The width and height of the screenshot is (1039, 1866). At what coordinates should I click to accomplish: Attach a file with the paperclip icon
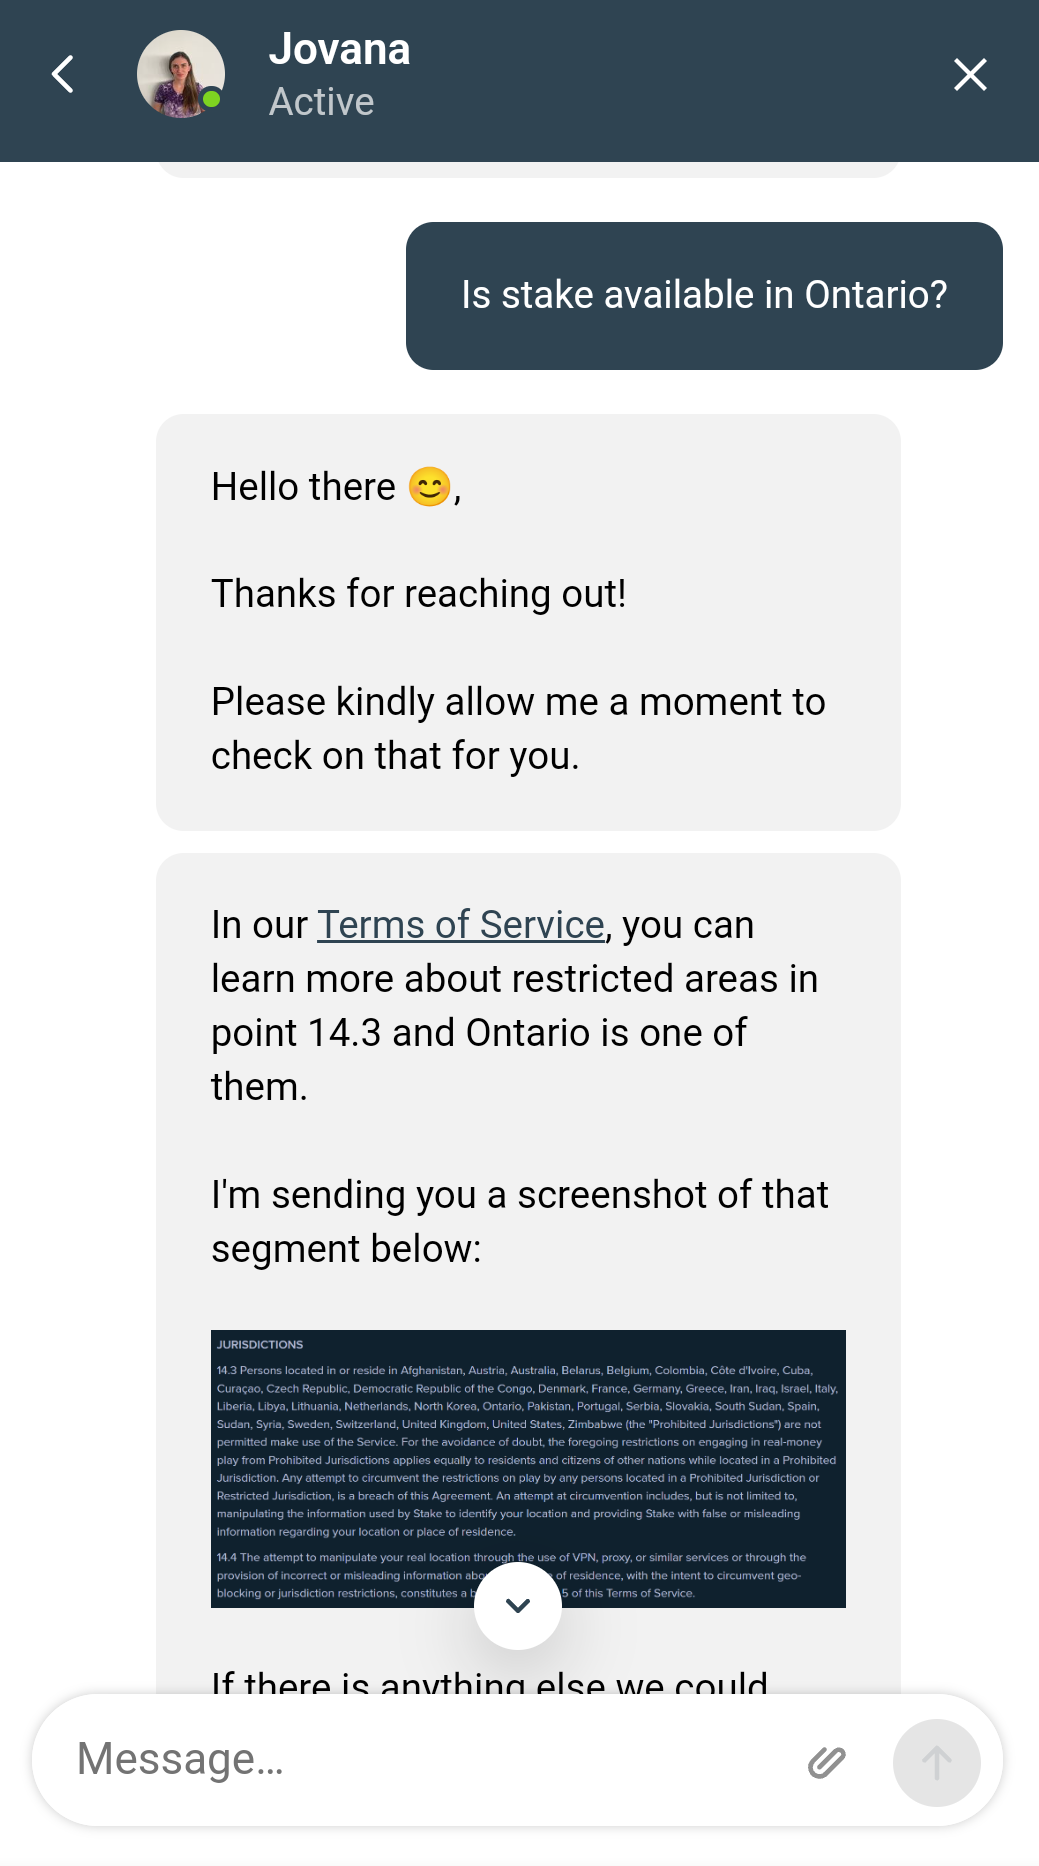pyautogui.click(x=827, y=1762)
